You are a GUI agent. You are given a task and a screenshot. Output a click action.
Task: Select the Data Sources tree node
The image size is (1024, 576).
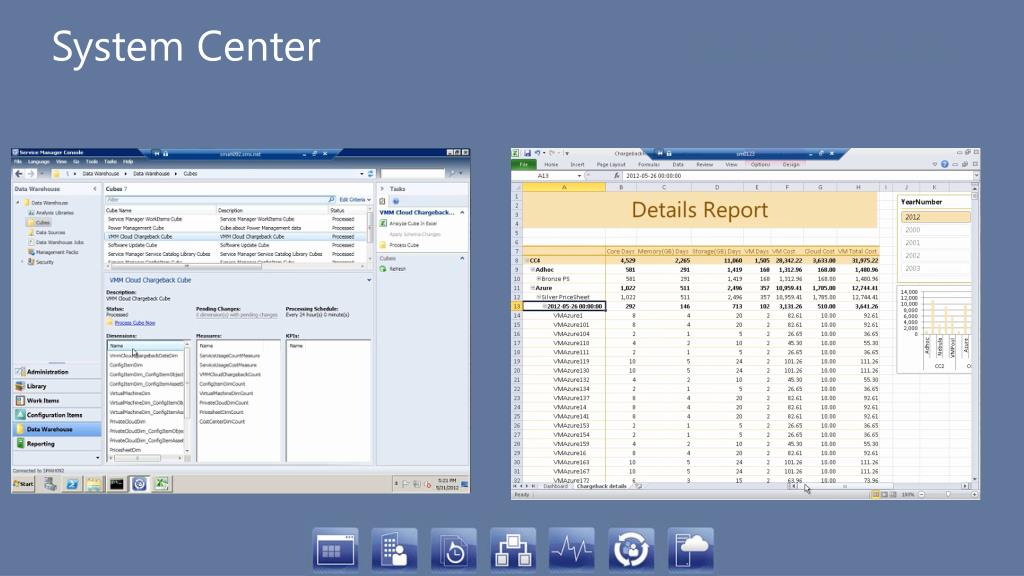point(50,232)
